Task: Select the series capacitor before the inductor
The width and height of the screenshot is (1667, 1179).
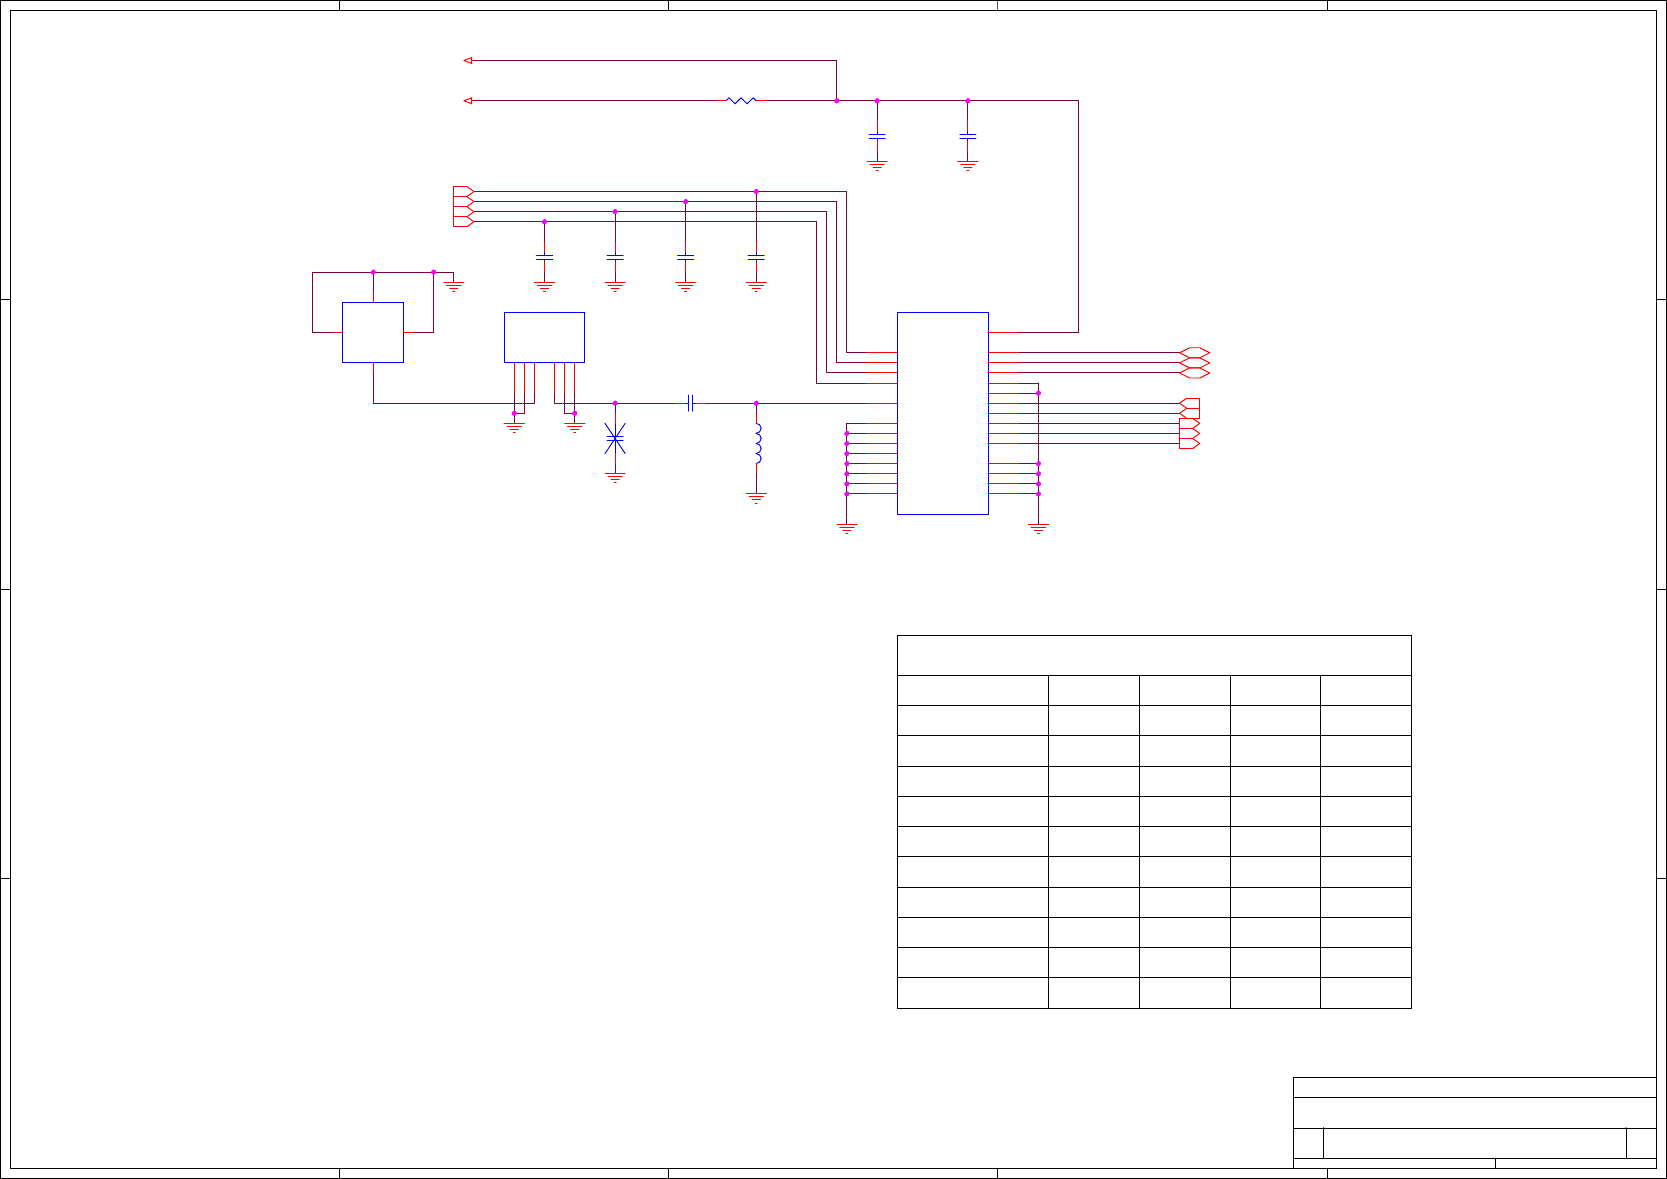Action: [691, 403]
